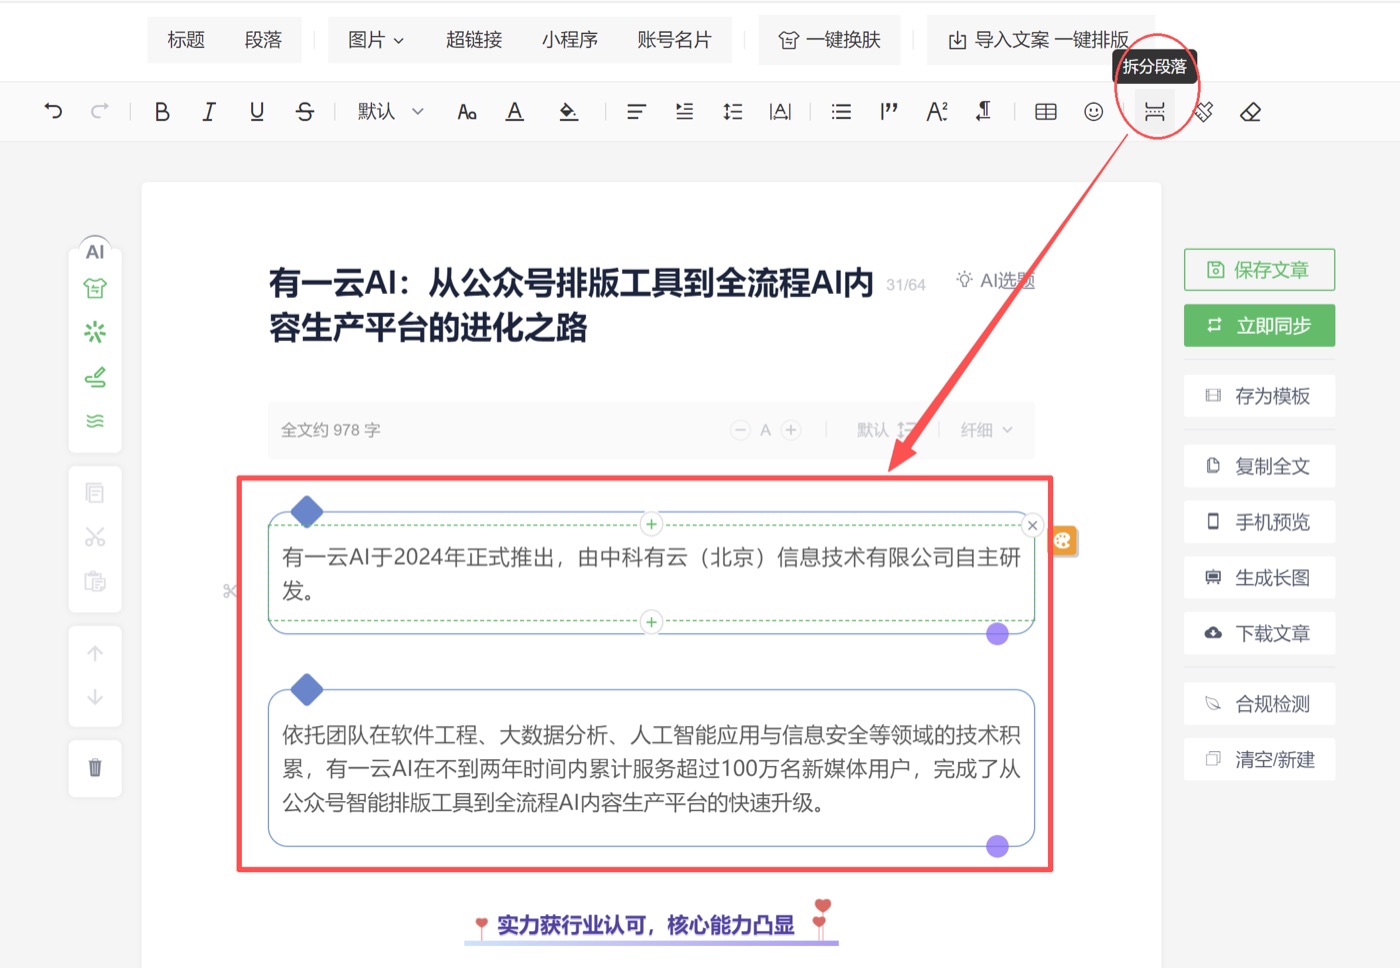Open the 默认 font dropdown in toolbar
The image size is (1400, 968).
[x=391, y=112]
